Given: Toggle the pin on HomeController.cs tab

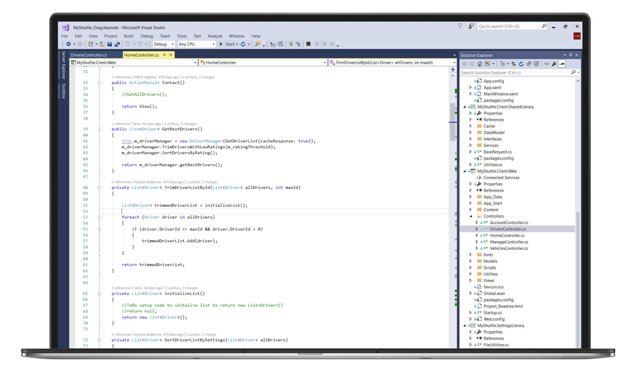Looking at the screenshot, I should click(x=164, y=55).
